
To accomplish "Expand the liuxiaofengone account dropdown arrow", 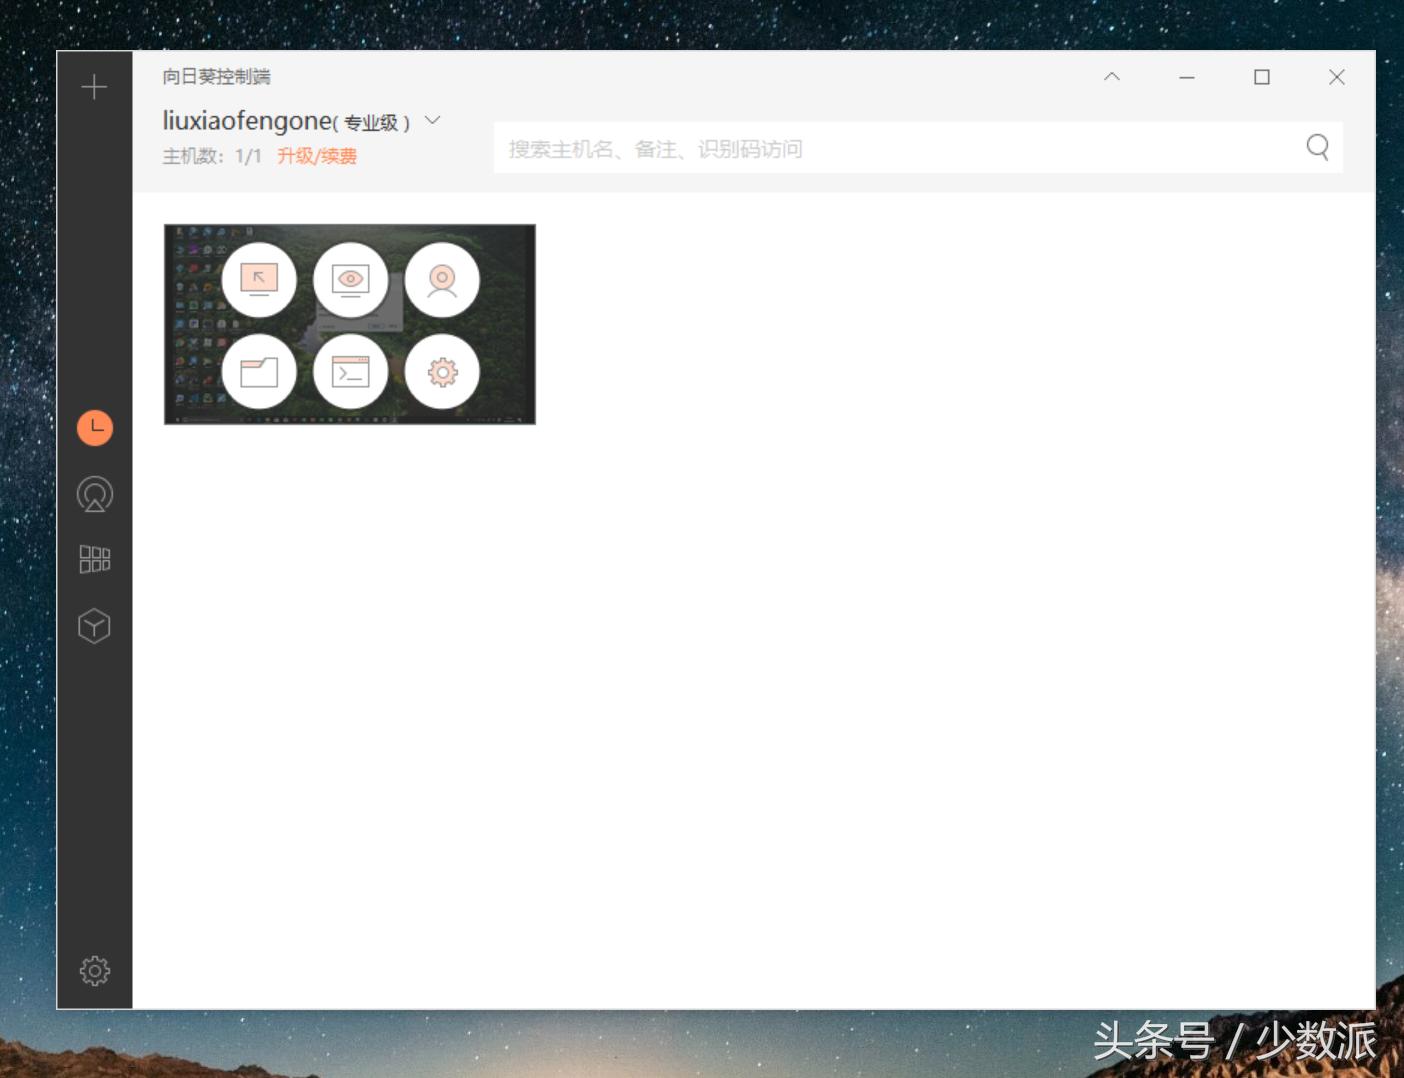I will 433,120.
